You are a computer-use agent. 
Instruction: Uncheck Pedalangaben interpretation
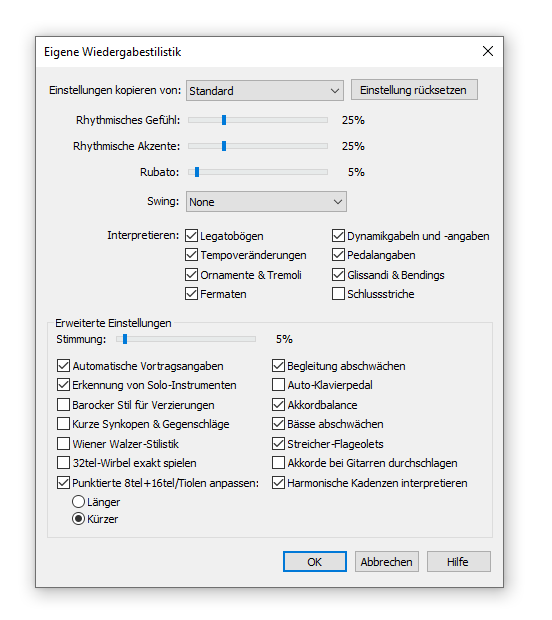[x=338, y=255]
